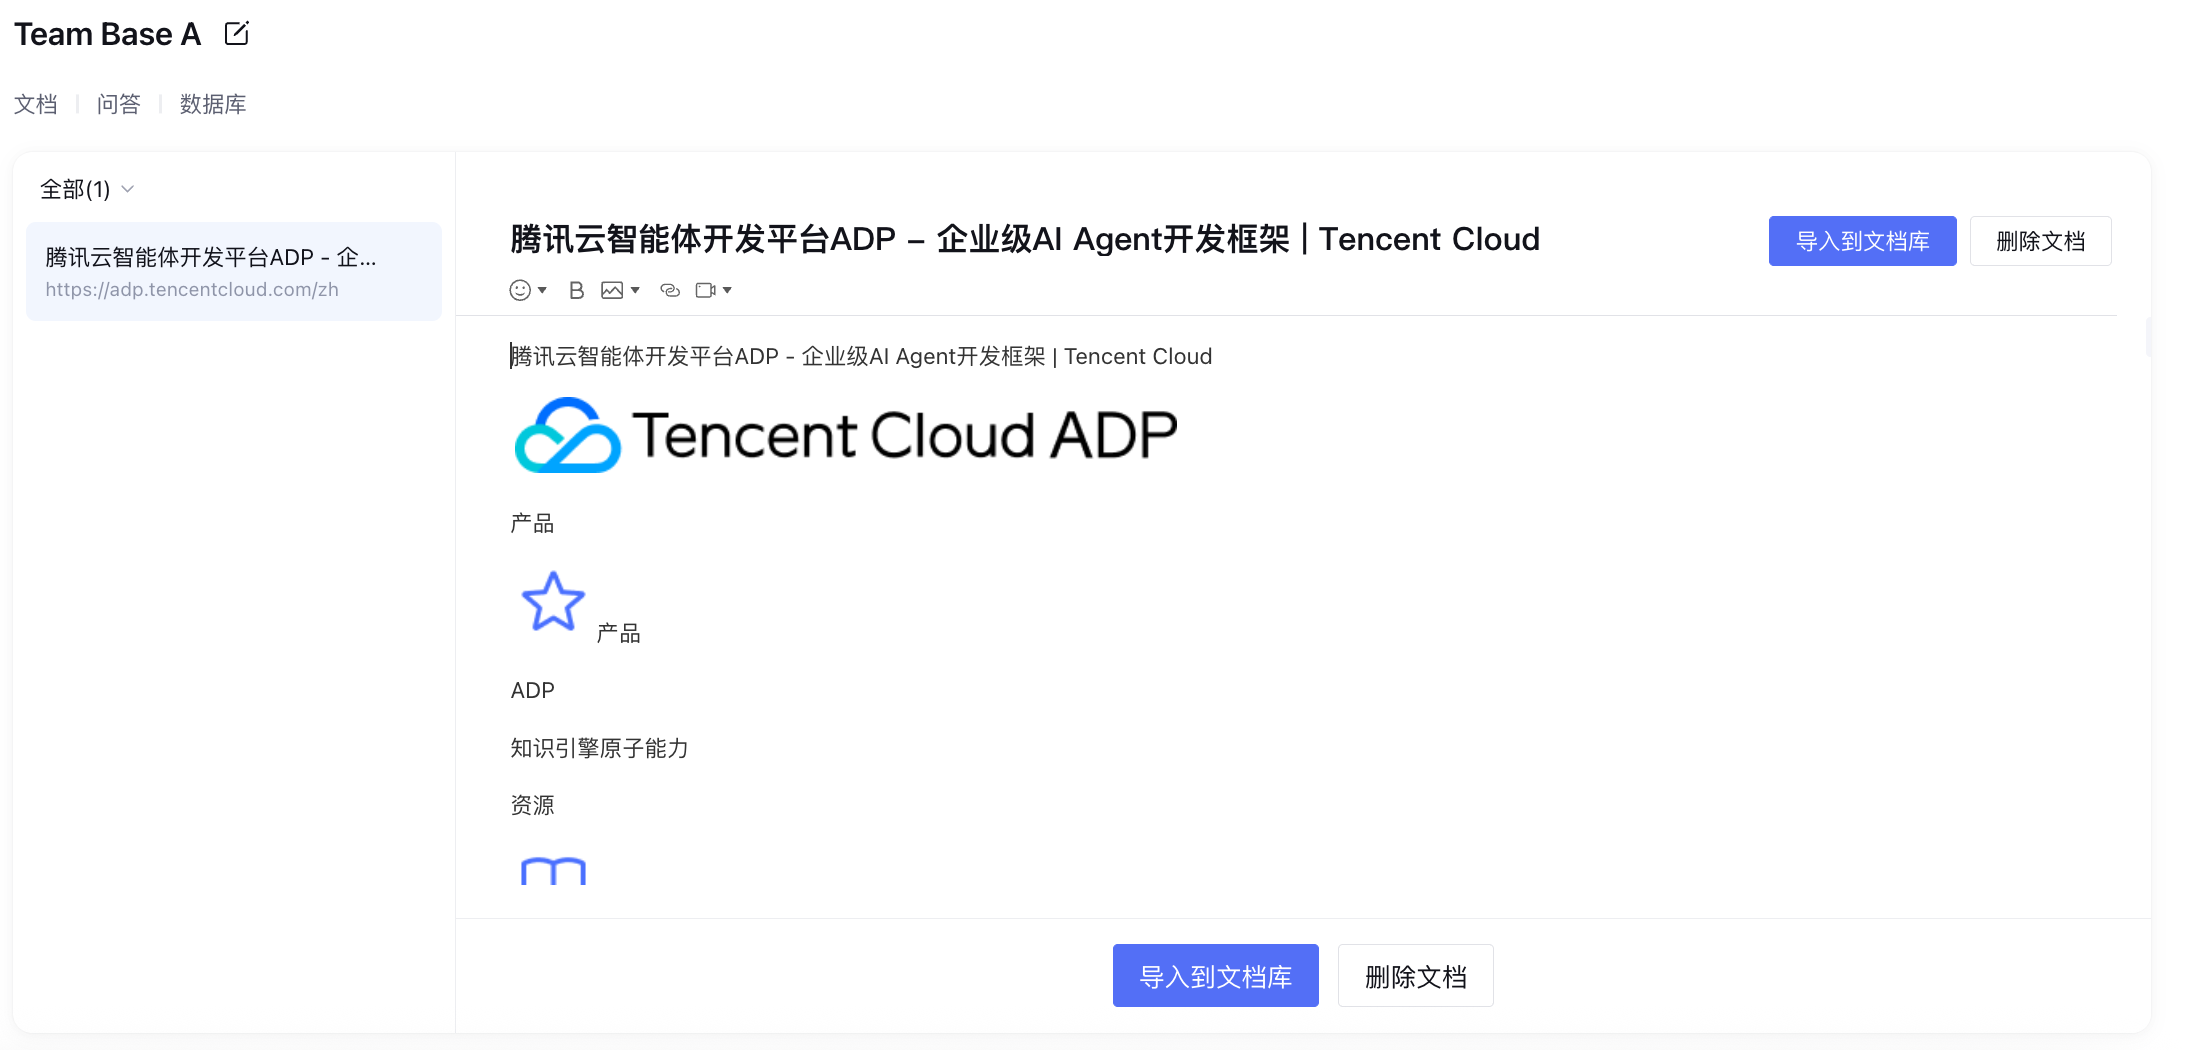This screenshot has height=1050, width=2186.
Task: Click the 资源 text line in the document
Action: coord(532,805)
